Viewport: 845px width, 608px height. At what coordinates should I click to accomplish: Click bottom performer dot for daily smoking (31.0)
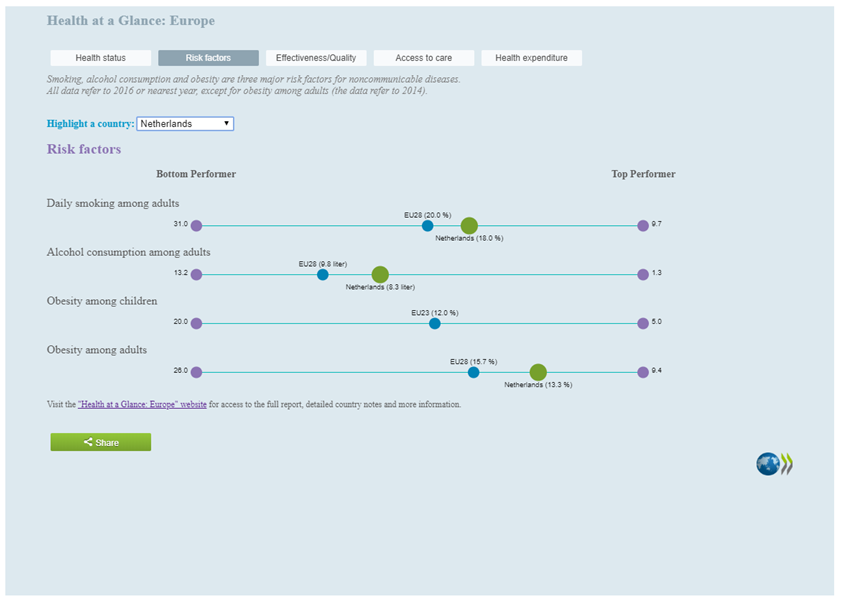196,226
